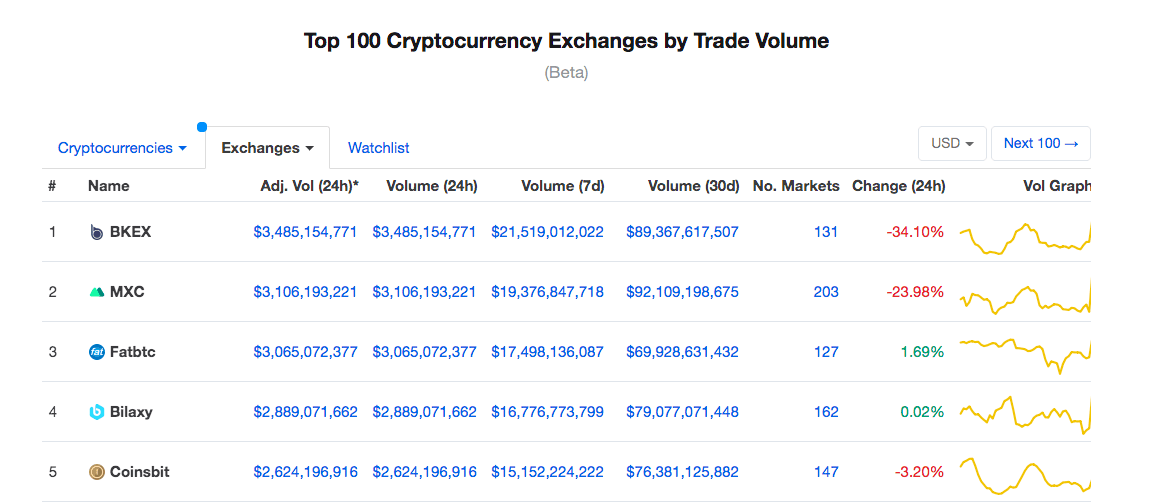Click the MXC exchange logo icon
1153x503 pixels.
[96, 292]
